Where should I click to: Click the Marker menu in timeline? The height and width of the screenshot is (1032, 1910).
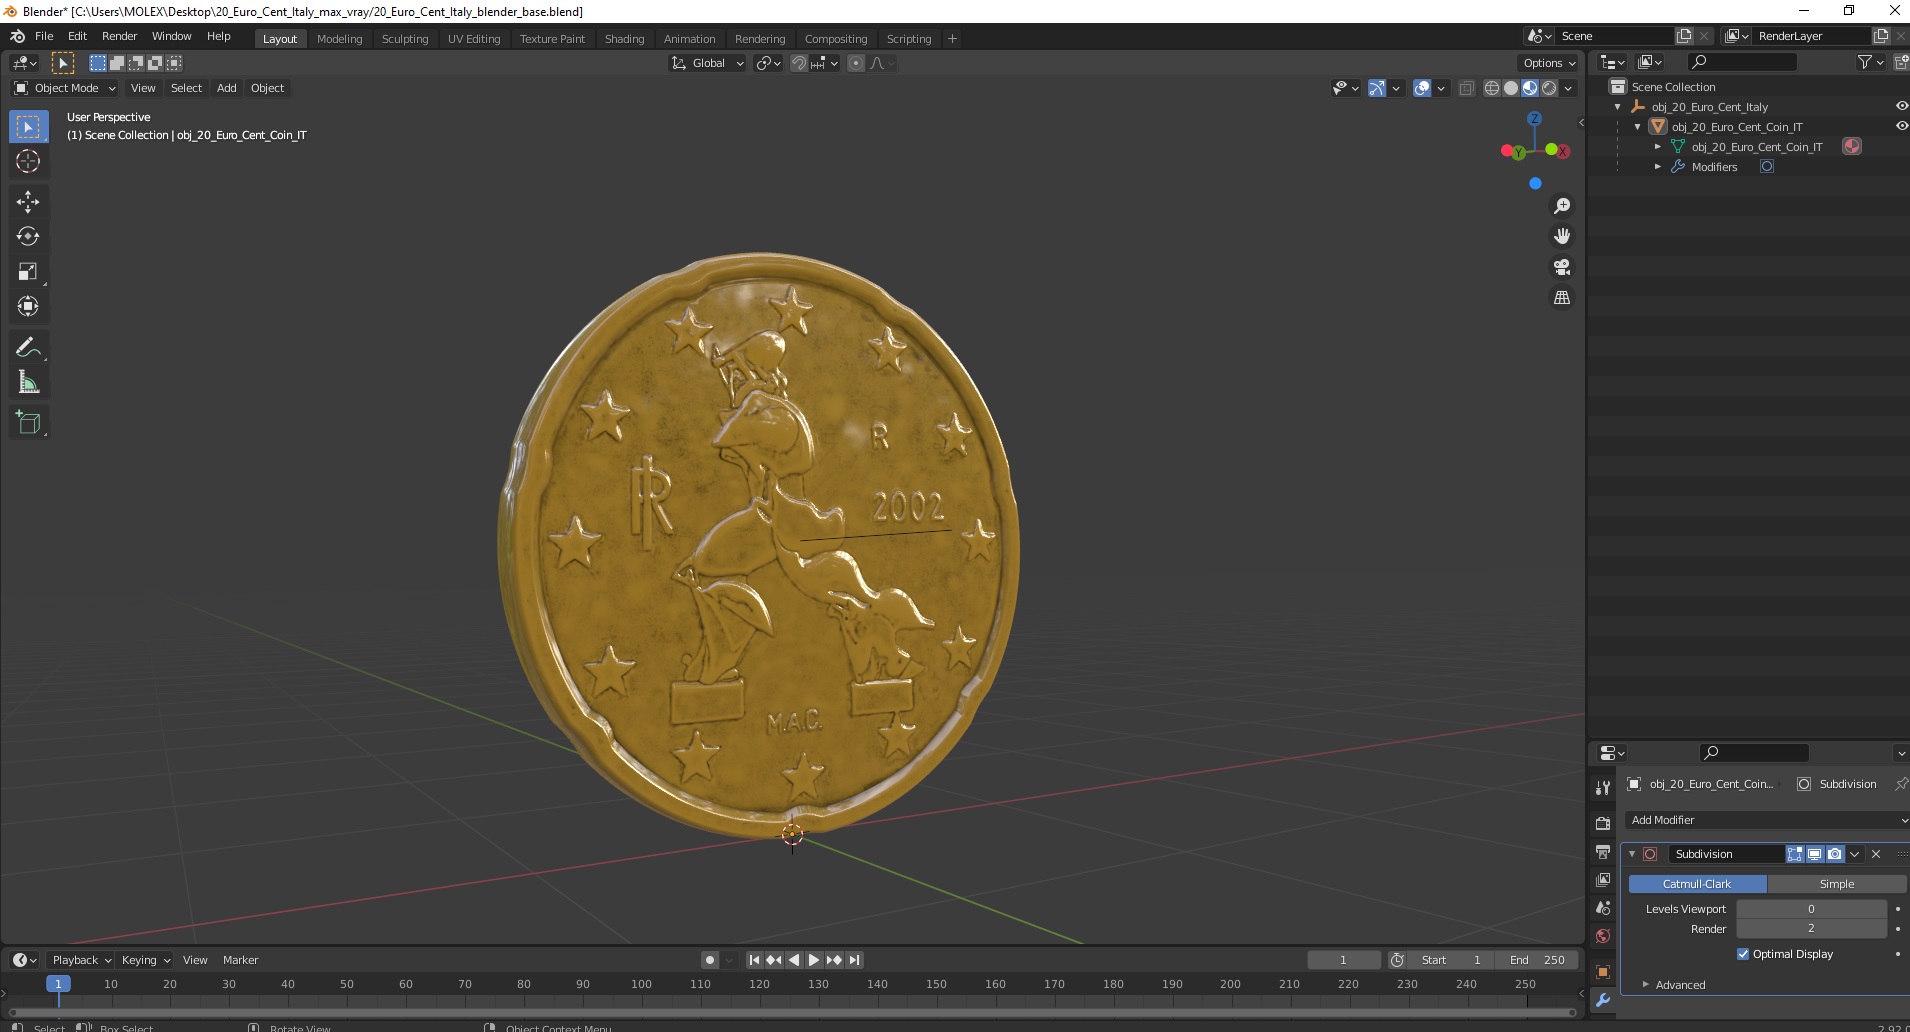click(x=240, y=960)
